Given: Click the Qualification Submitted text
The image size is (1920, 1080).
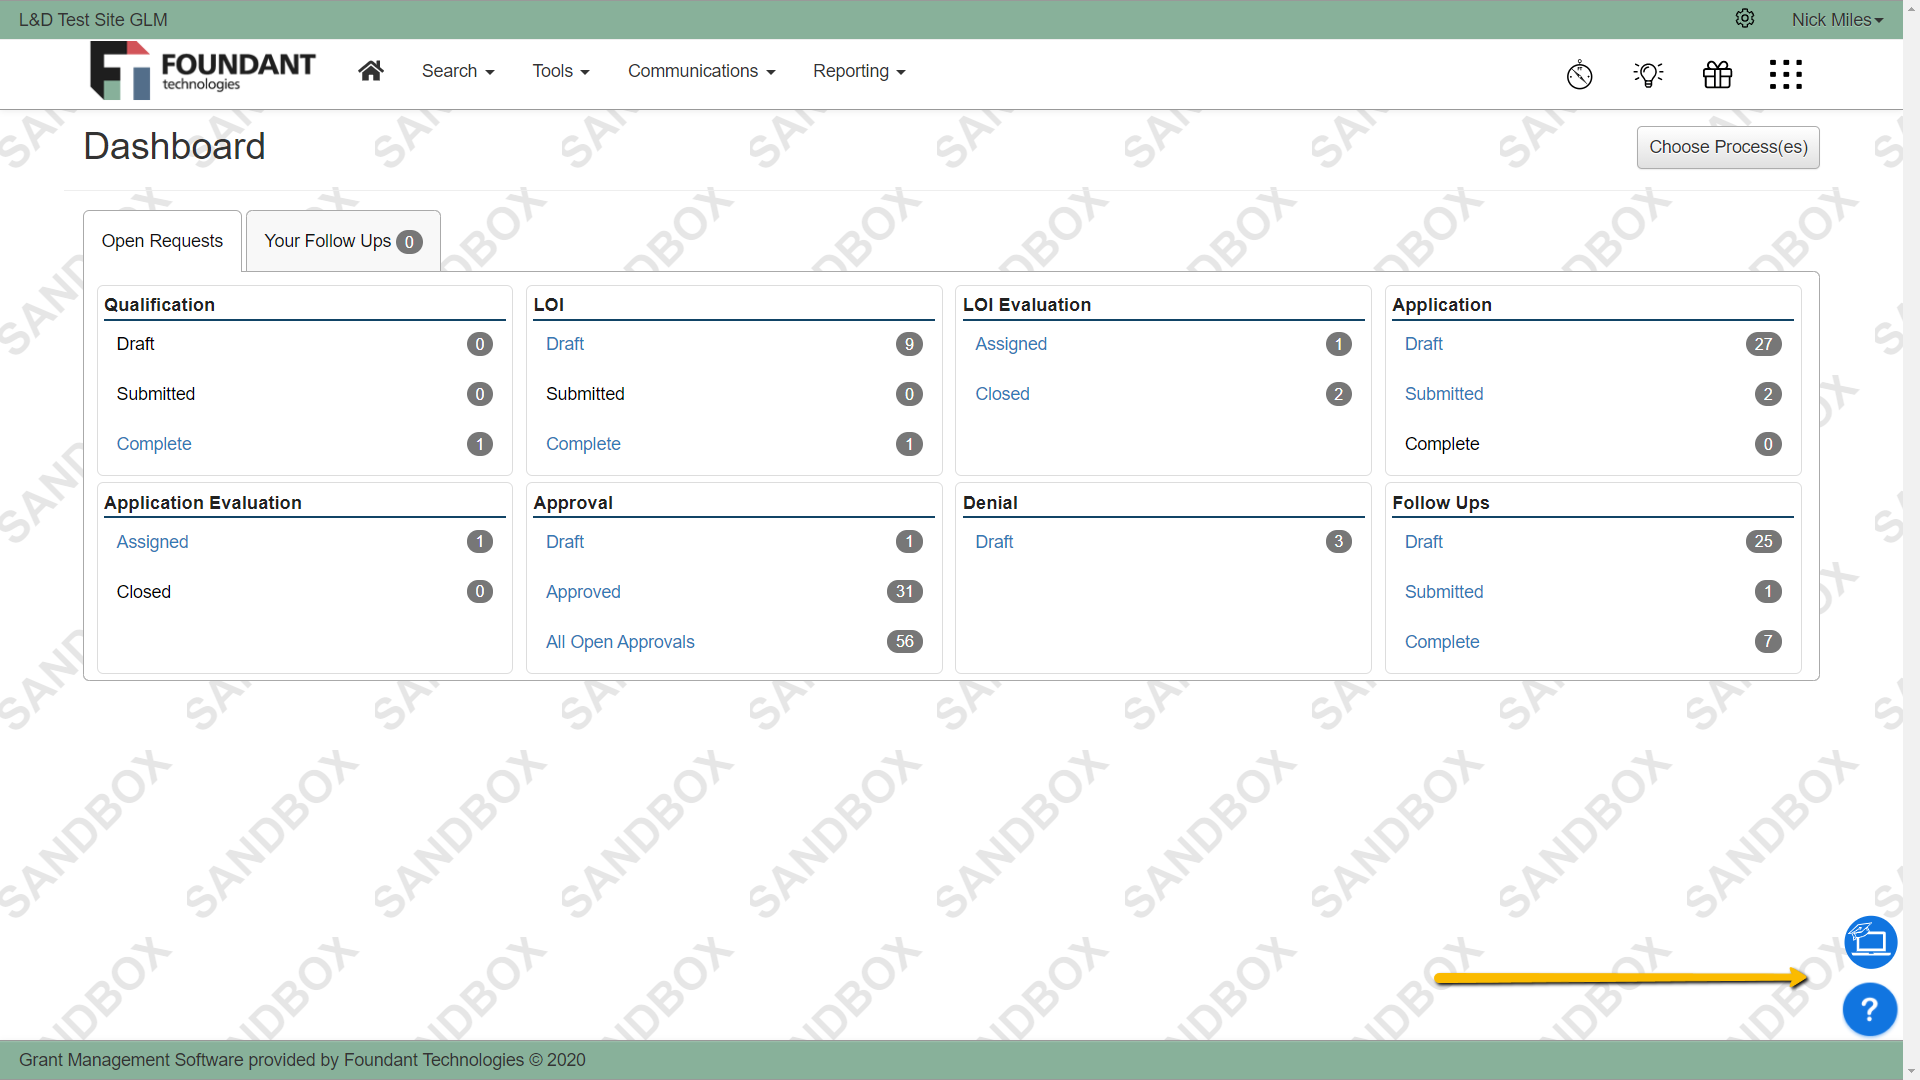Looking at the screenshot, I should tap(156, 394).
